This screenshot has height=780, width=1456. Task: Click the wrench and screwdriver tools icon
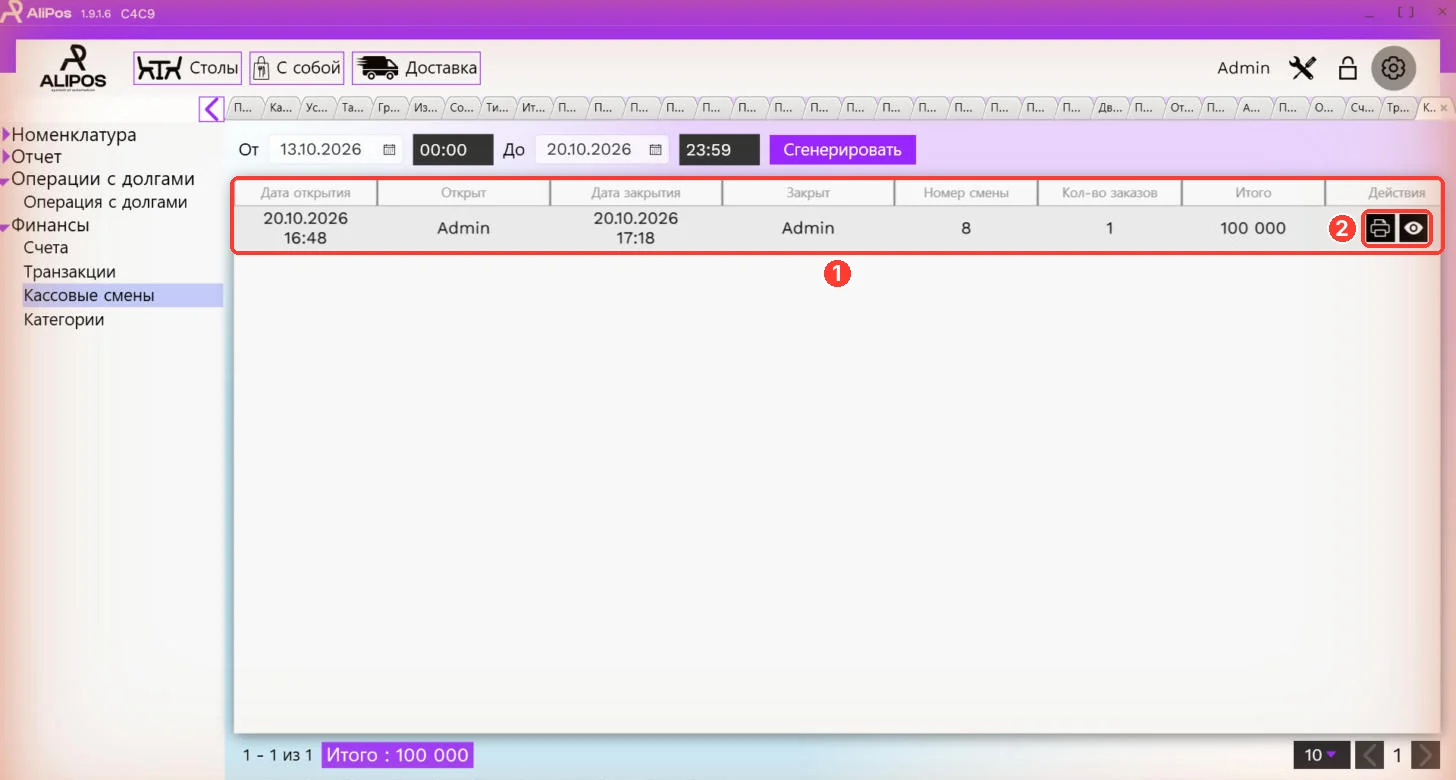1303,68
